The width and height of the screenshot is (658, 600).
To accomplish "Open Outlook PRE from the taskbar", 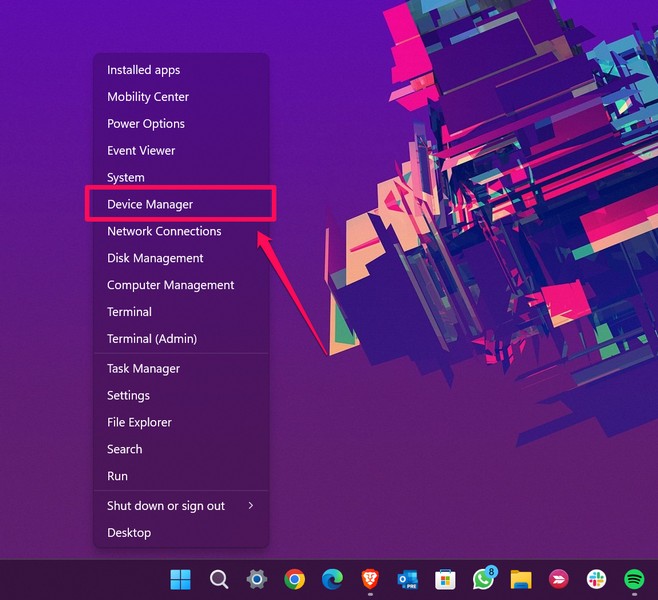I will point(408,579).
